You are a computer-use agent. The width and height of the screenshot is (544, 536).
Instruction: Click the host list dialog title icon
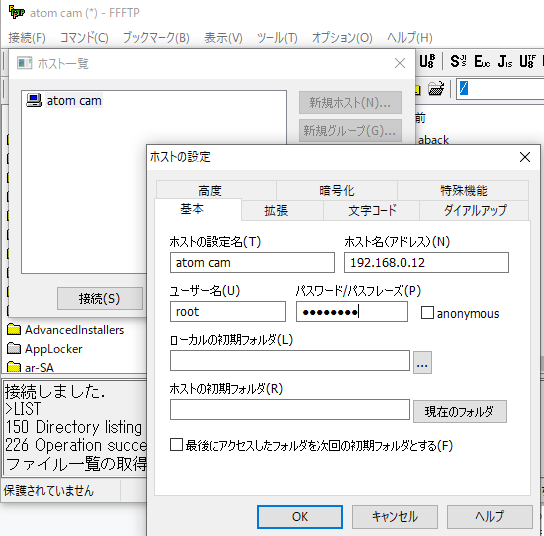[24, 63]
